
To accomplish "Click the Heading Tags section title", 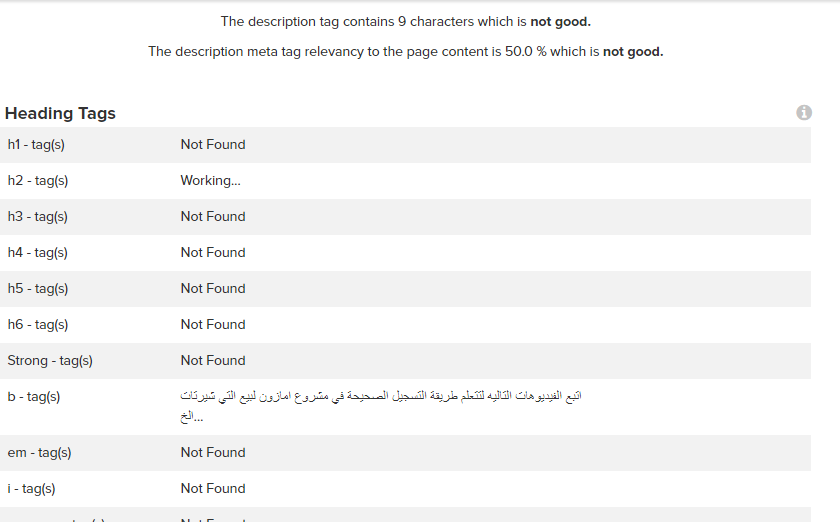I will click(x=60, y=113).
